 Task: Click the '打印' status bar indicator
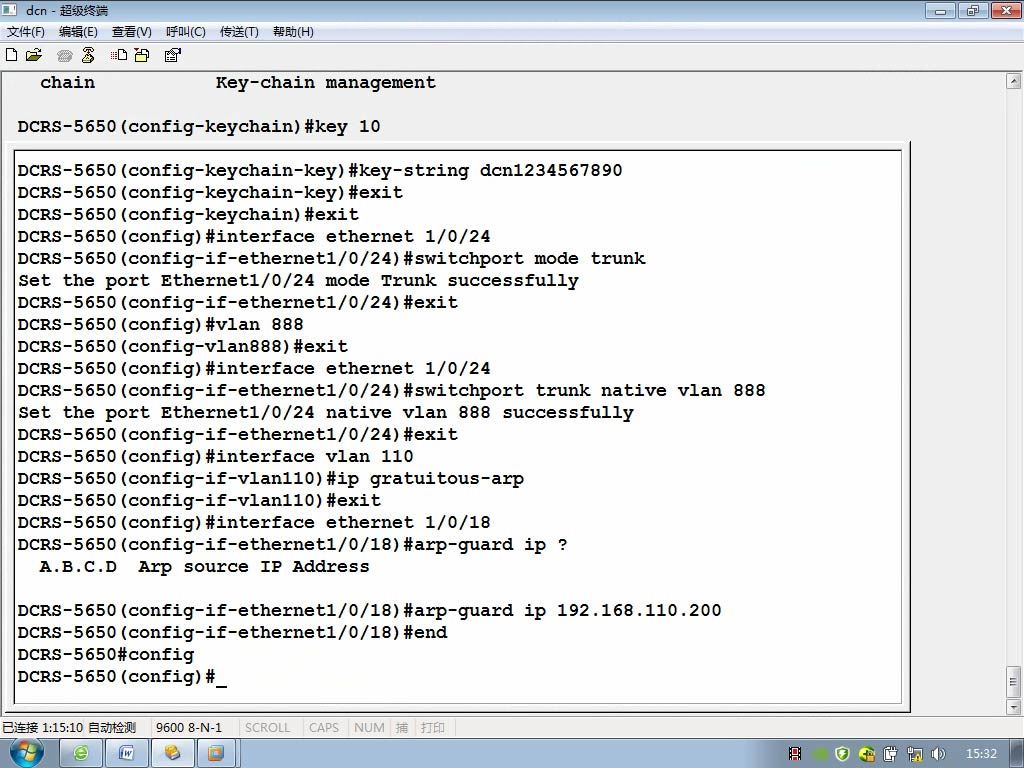(x=432, y=728)
